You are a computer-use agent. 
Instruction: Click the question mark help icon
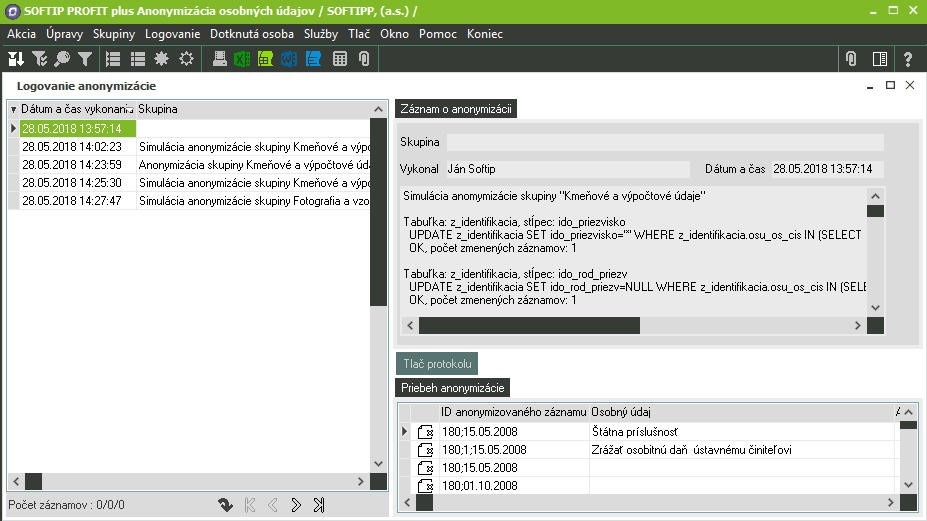click(907, 59)
